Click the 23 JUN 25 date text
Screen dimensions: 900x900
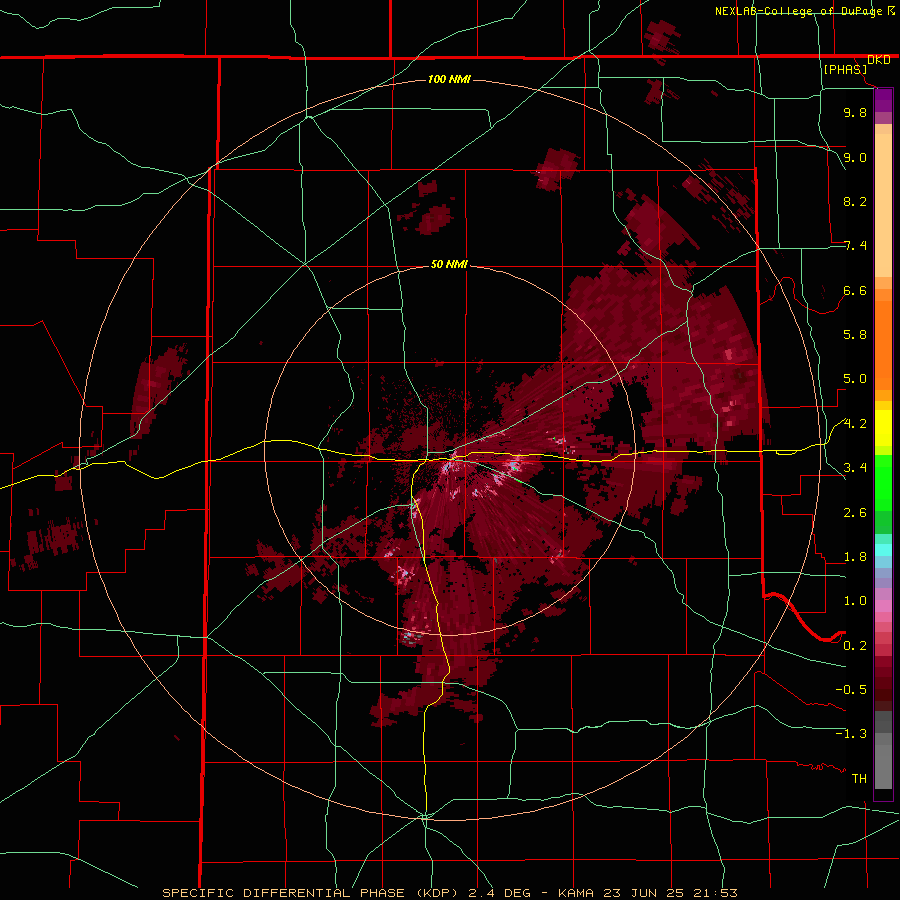coord(644,893)
